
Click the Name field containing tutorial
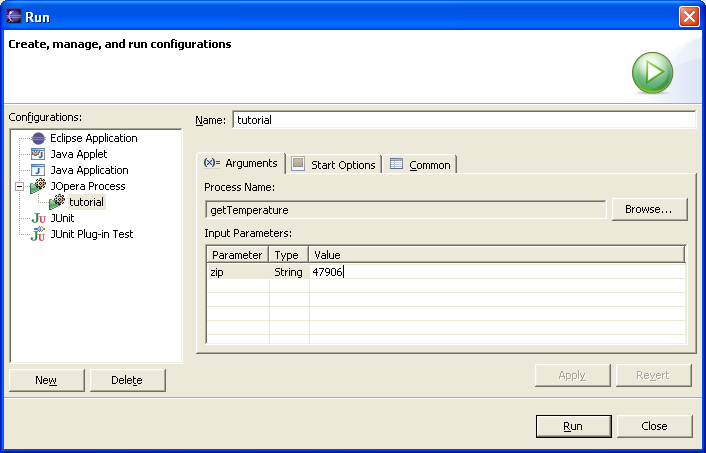pos(464,120)
